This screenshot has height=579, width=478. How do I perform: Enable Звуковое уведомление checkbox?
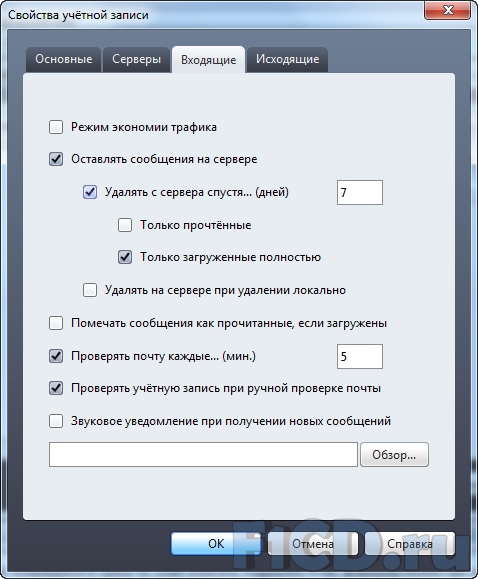point(56,421)
